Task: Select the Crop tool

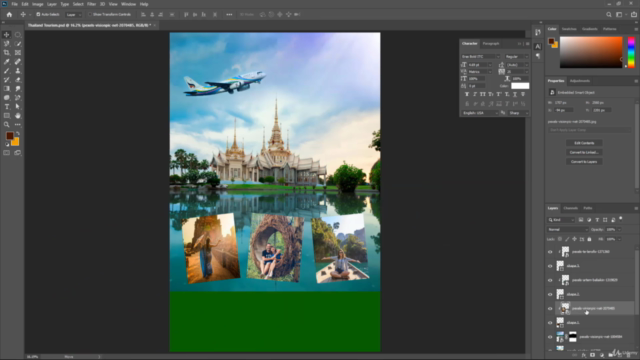Action: point(7,53)
